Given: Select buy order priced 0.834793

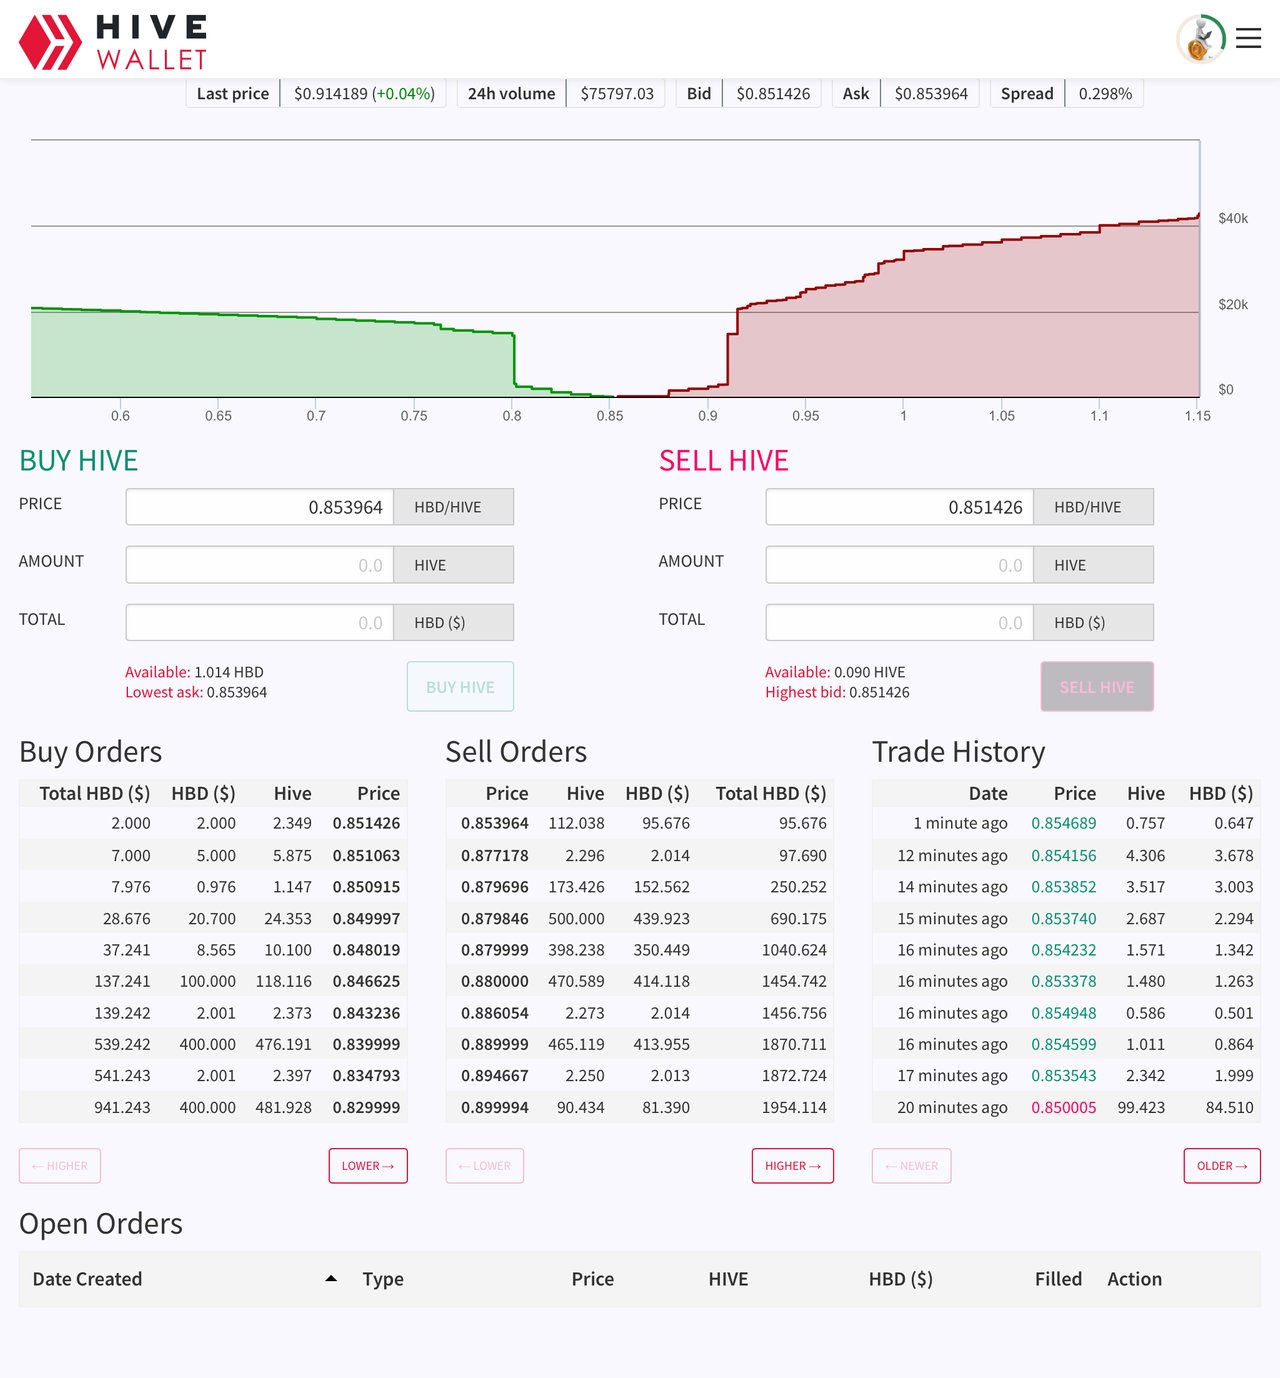Looking at the screenshot, I should [x=213, y=1075].
